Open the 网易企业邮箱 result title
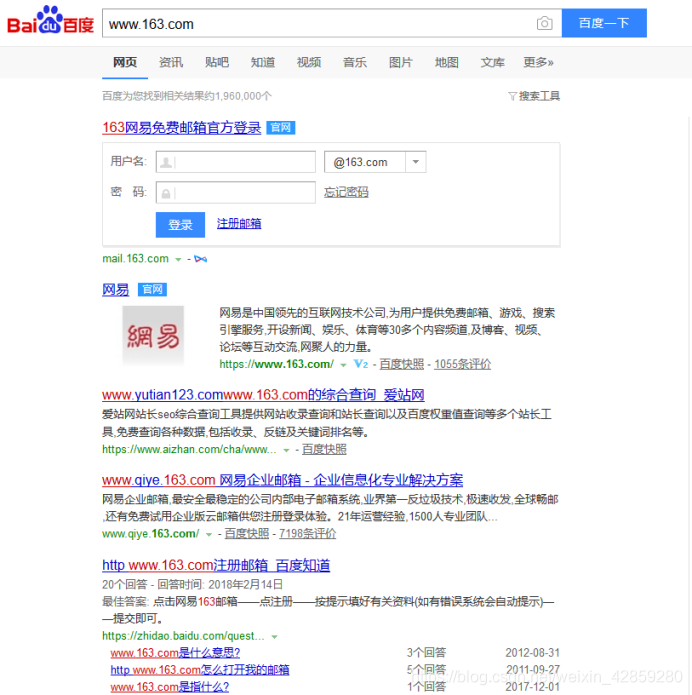Screen dimensions: 692x695 [282, 480]
